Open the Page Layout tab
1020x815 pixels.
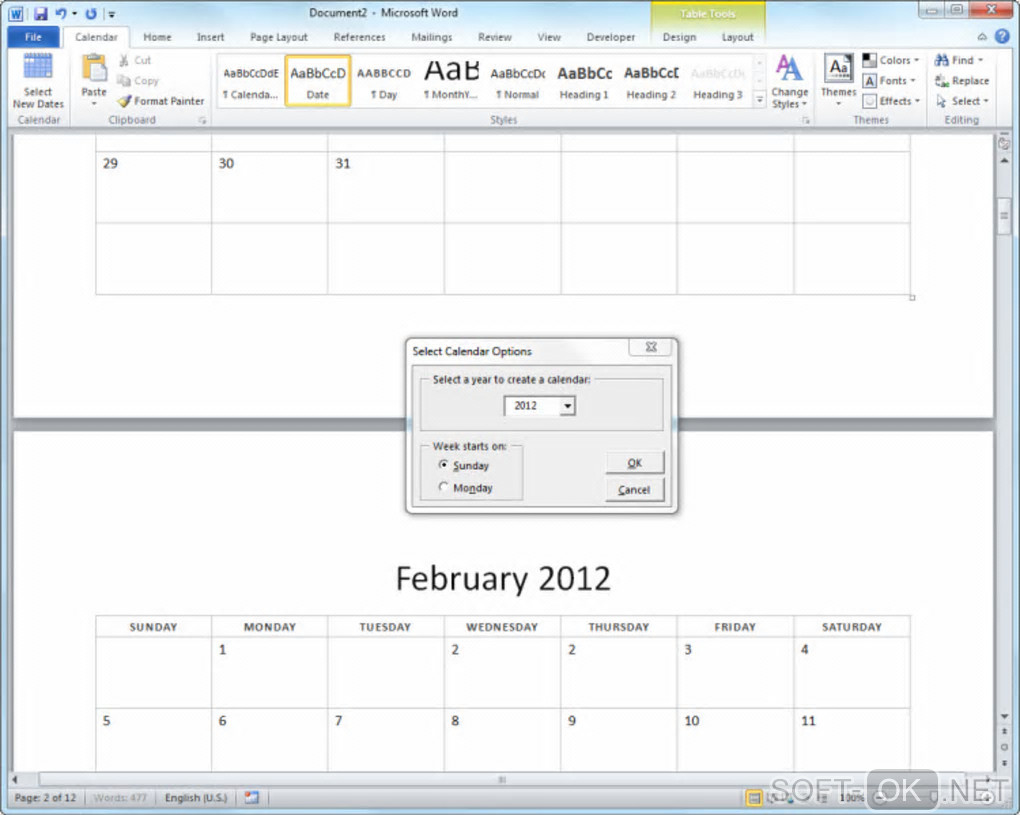point(278,37)
